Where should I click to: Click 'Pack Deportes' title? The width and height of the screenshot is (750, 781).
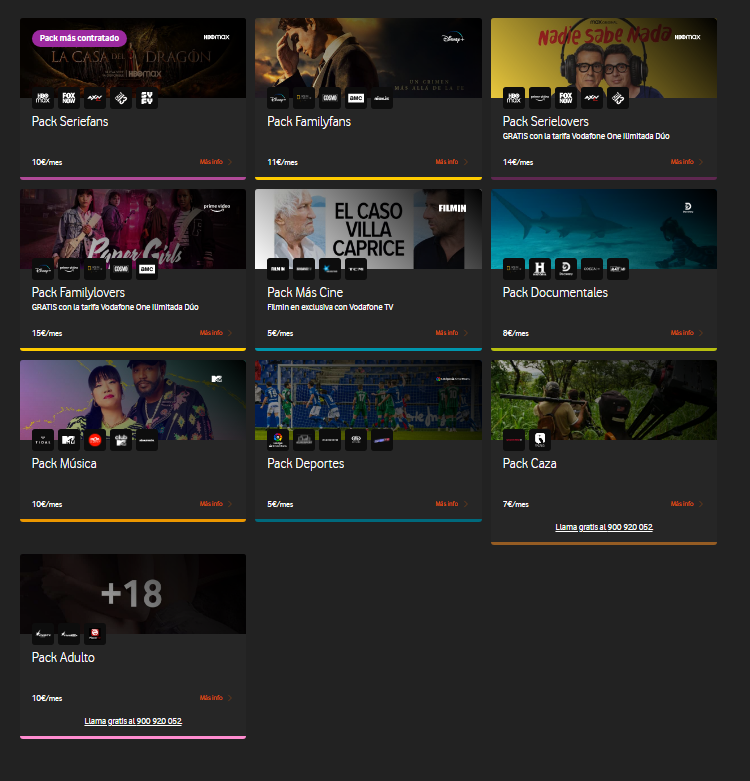tap(305, 464)
